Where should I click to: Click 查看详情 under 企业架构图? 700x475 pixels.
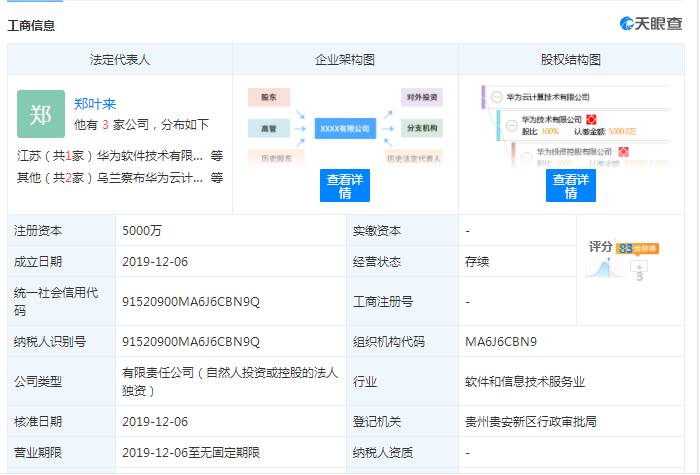pyautogui.click(x=345, y=185)
